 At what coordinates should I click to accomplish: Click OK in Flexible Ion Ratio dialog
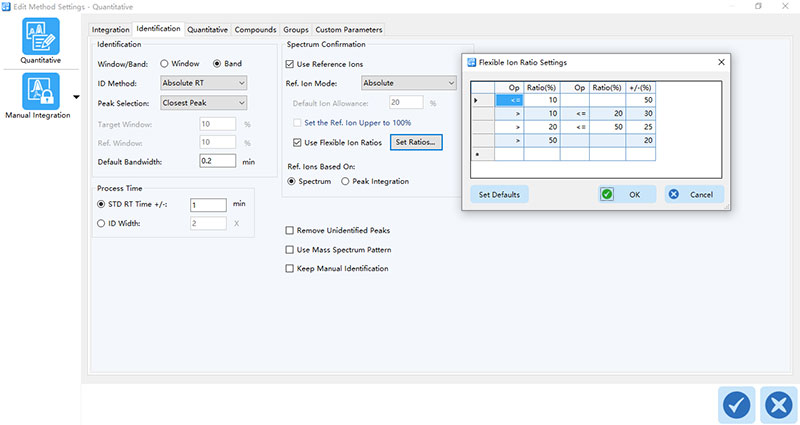(x=626, y=194)
